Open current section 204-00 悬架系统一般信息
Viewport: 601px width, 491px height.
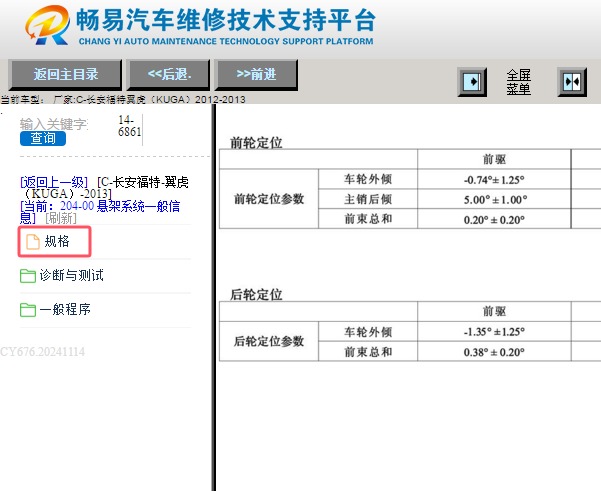(x=100, y=212)
